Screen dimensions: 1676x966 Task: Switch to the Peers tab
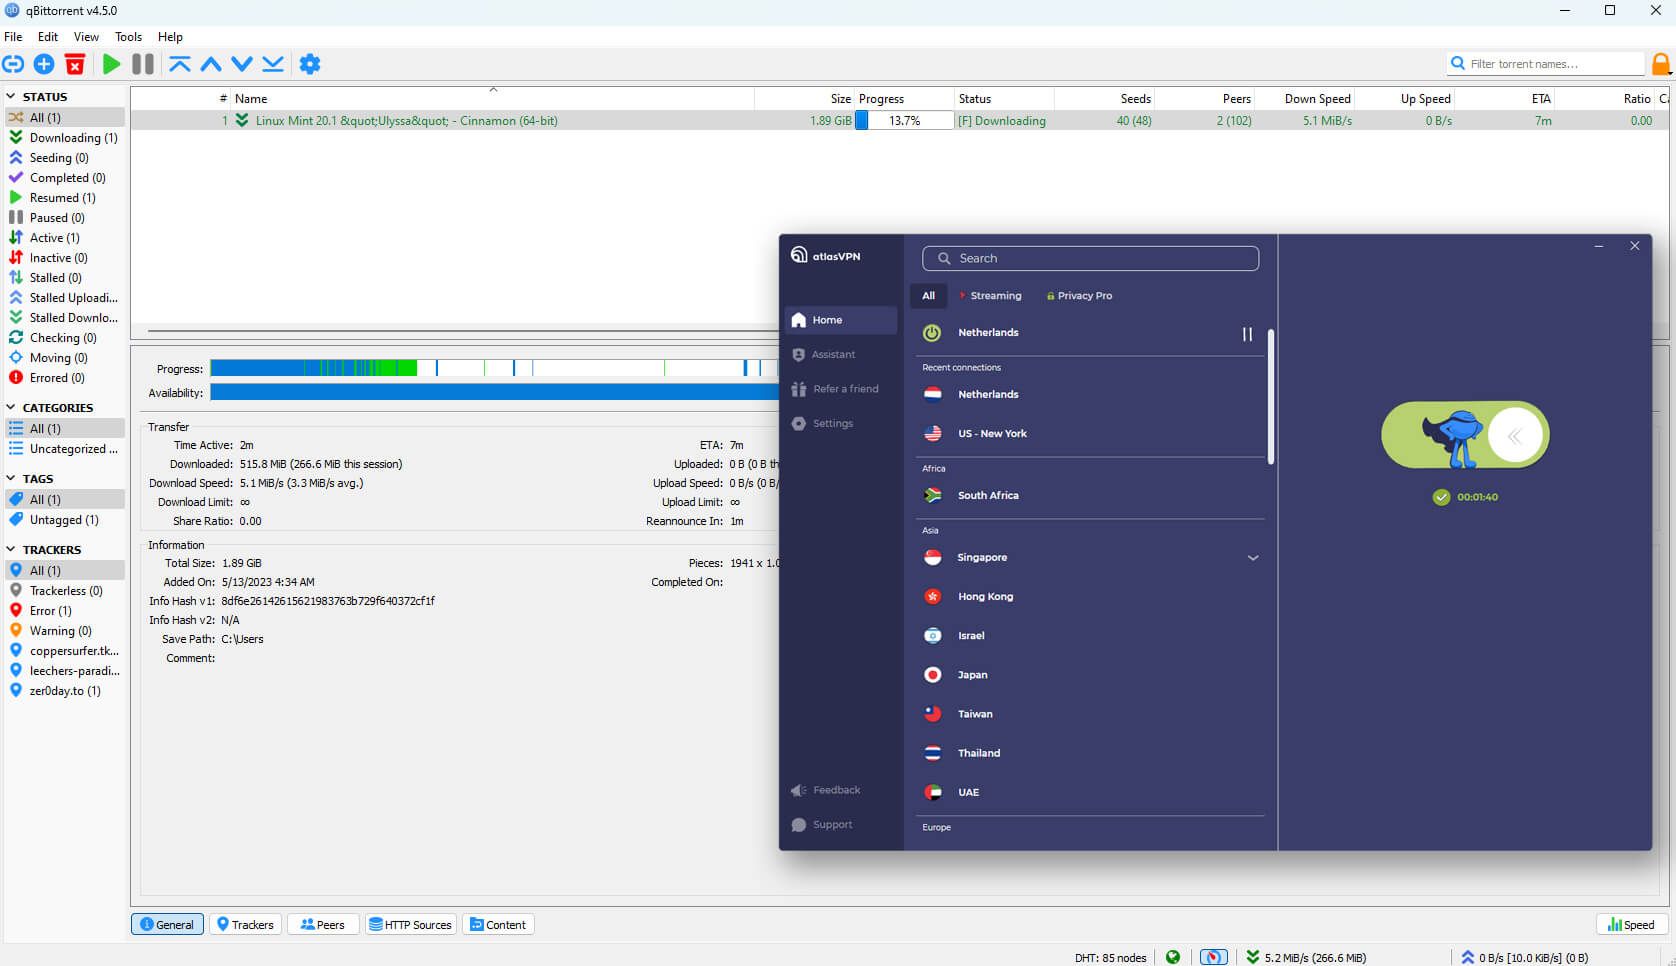coord(323,925)
